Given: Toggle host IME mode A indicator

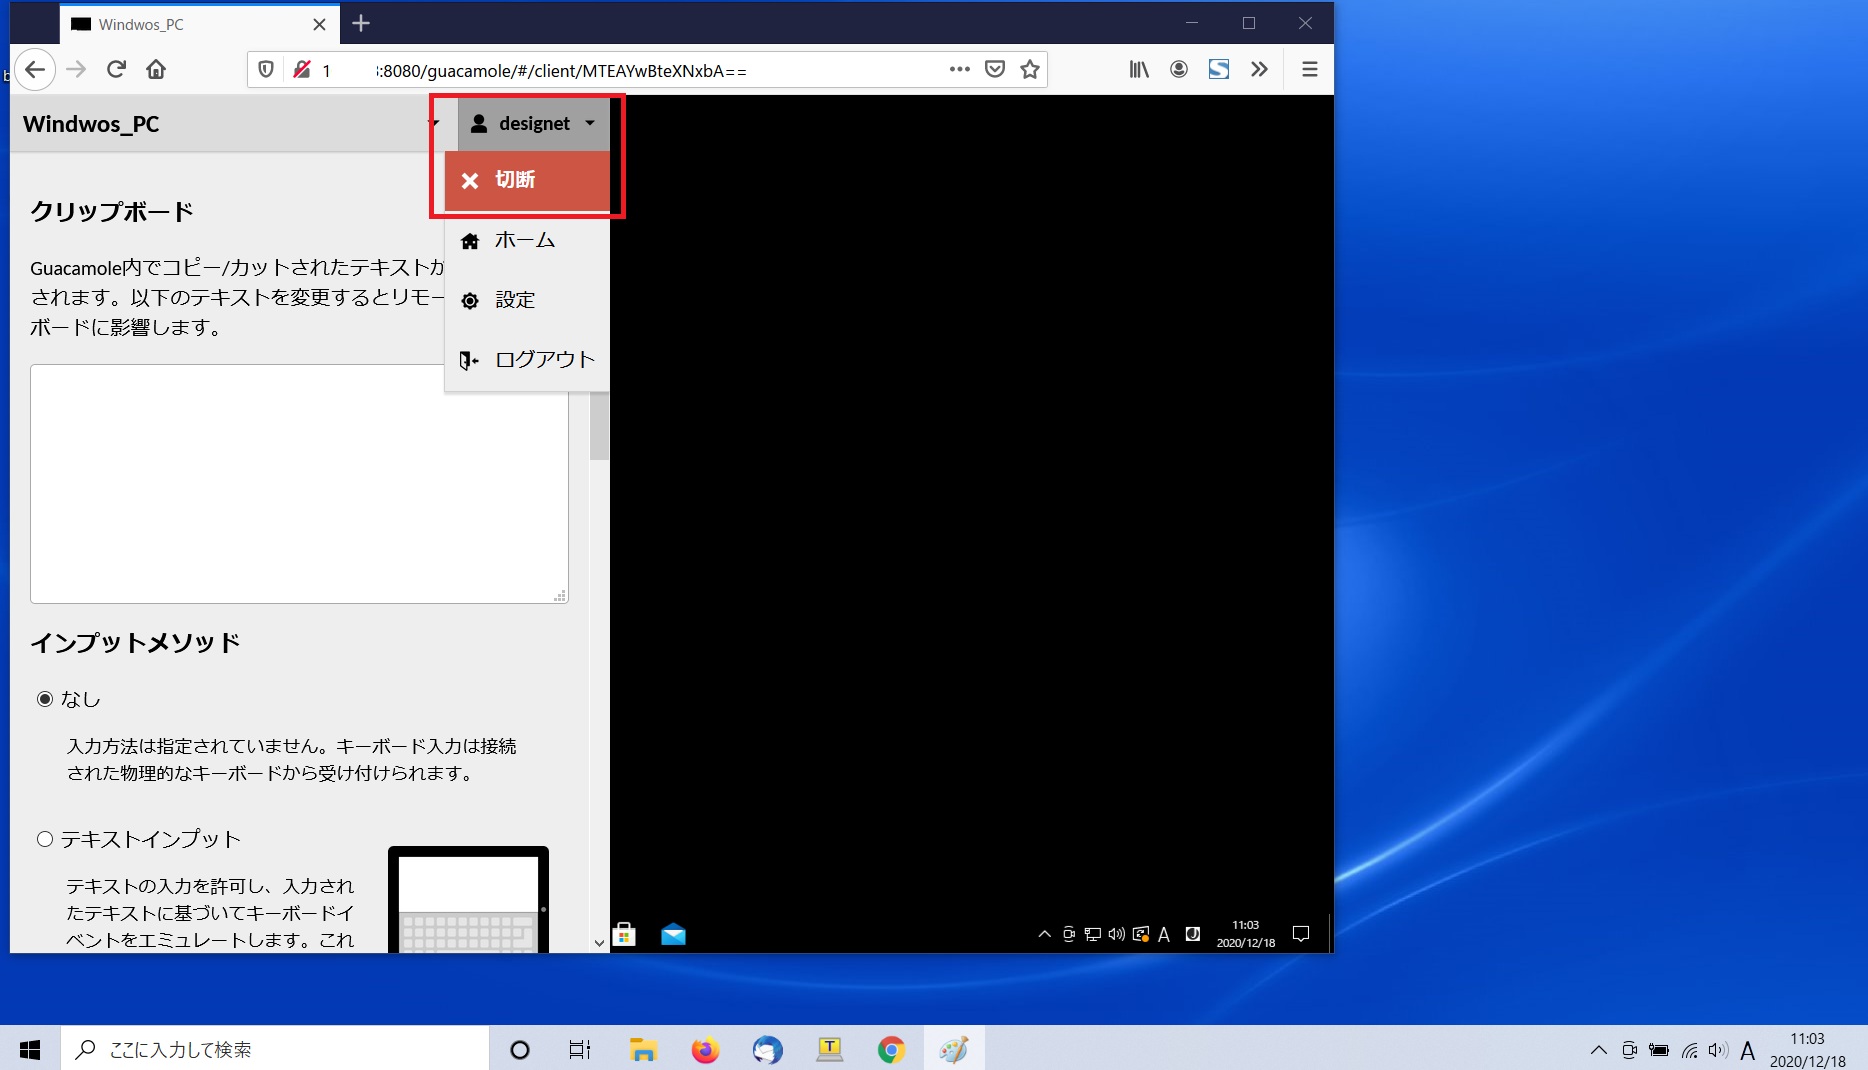Looking at the screenshot, I should [1748, 1050].
